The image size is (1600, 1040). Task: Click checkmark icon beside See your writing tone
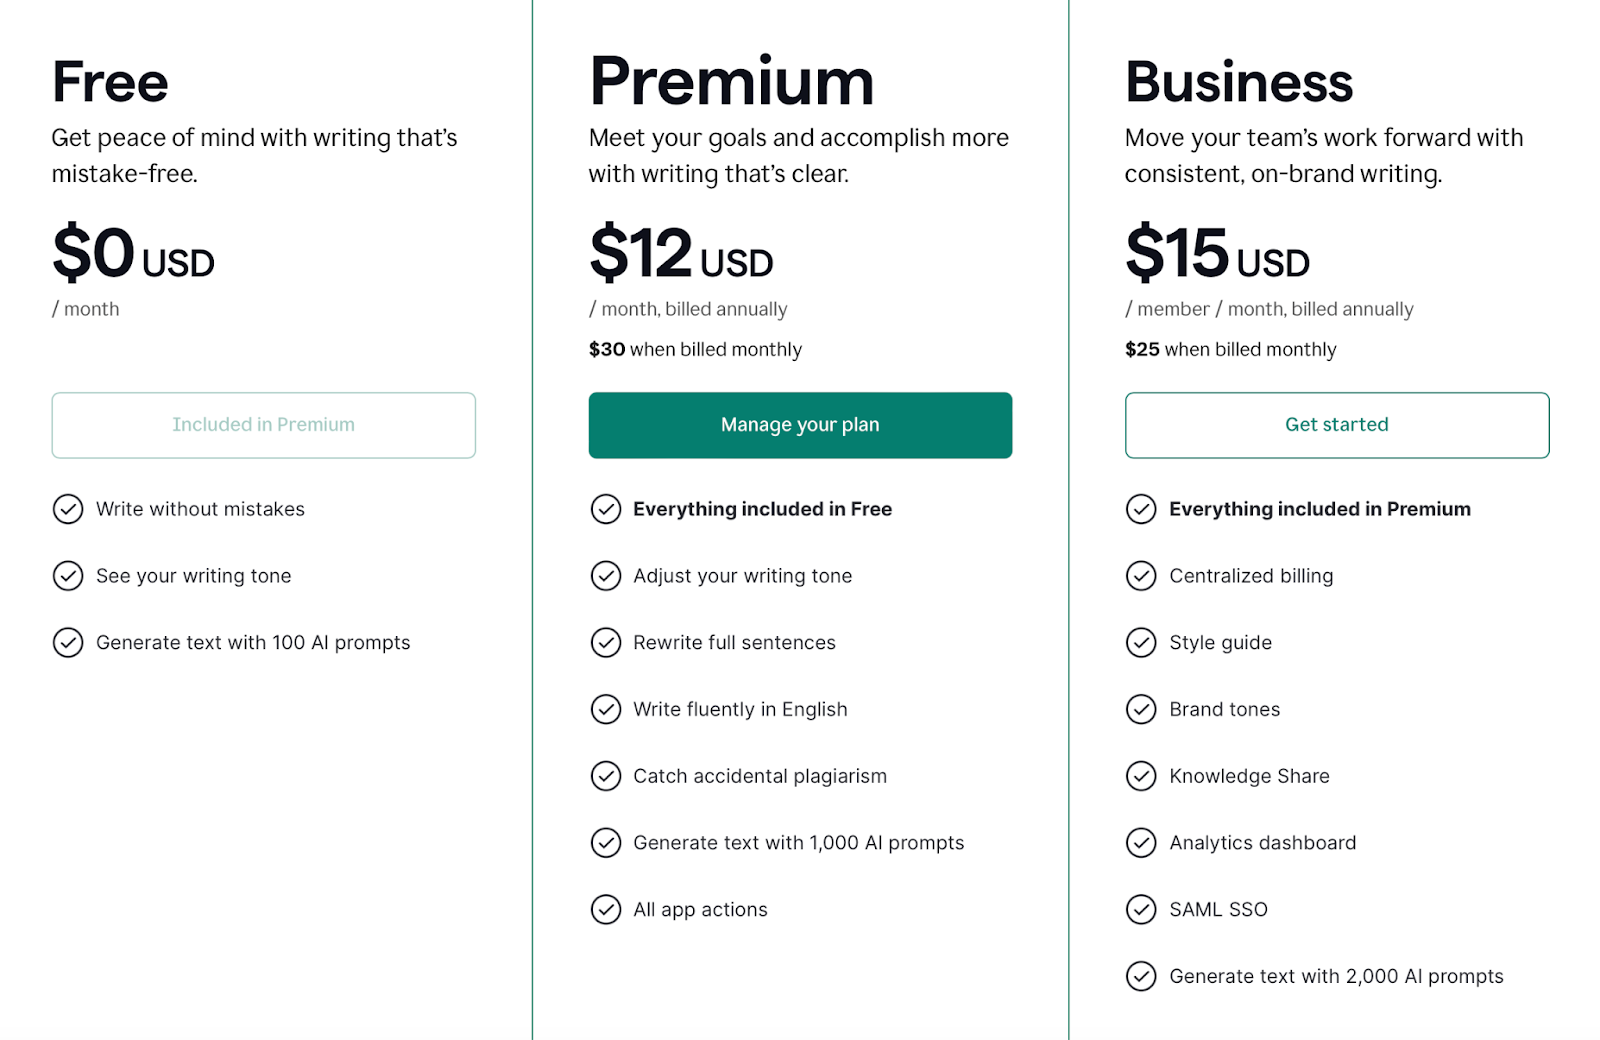coord(68,576)
